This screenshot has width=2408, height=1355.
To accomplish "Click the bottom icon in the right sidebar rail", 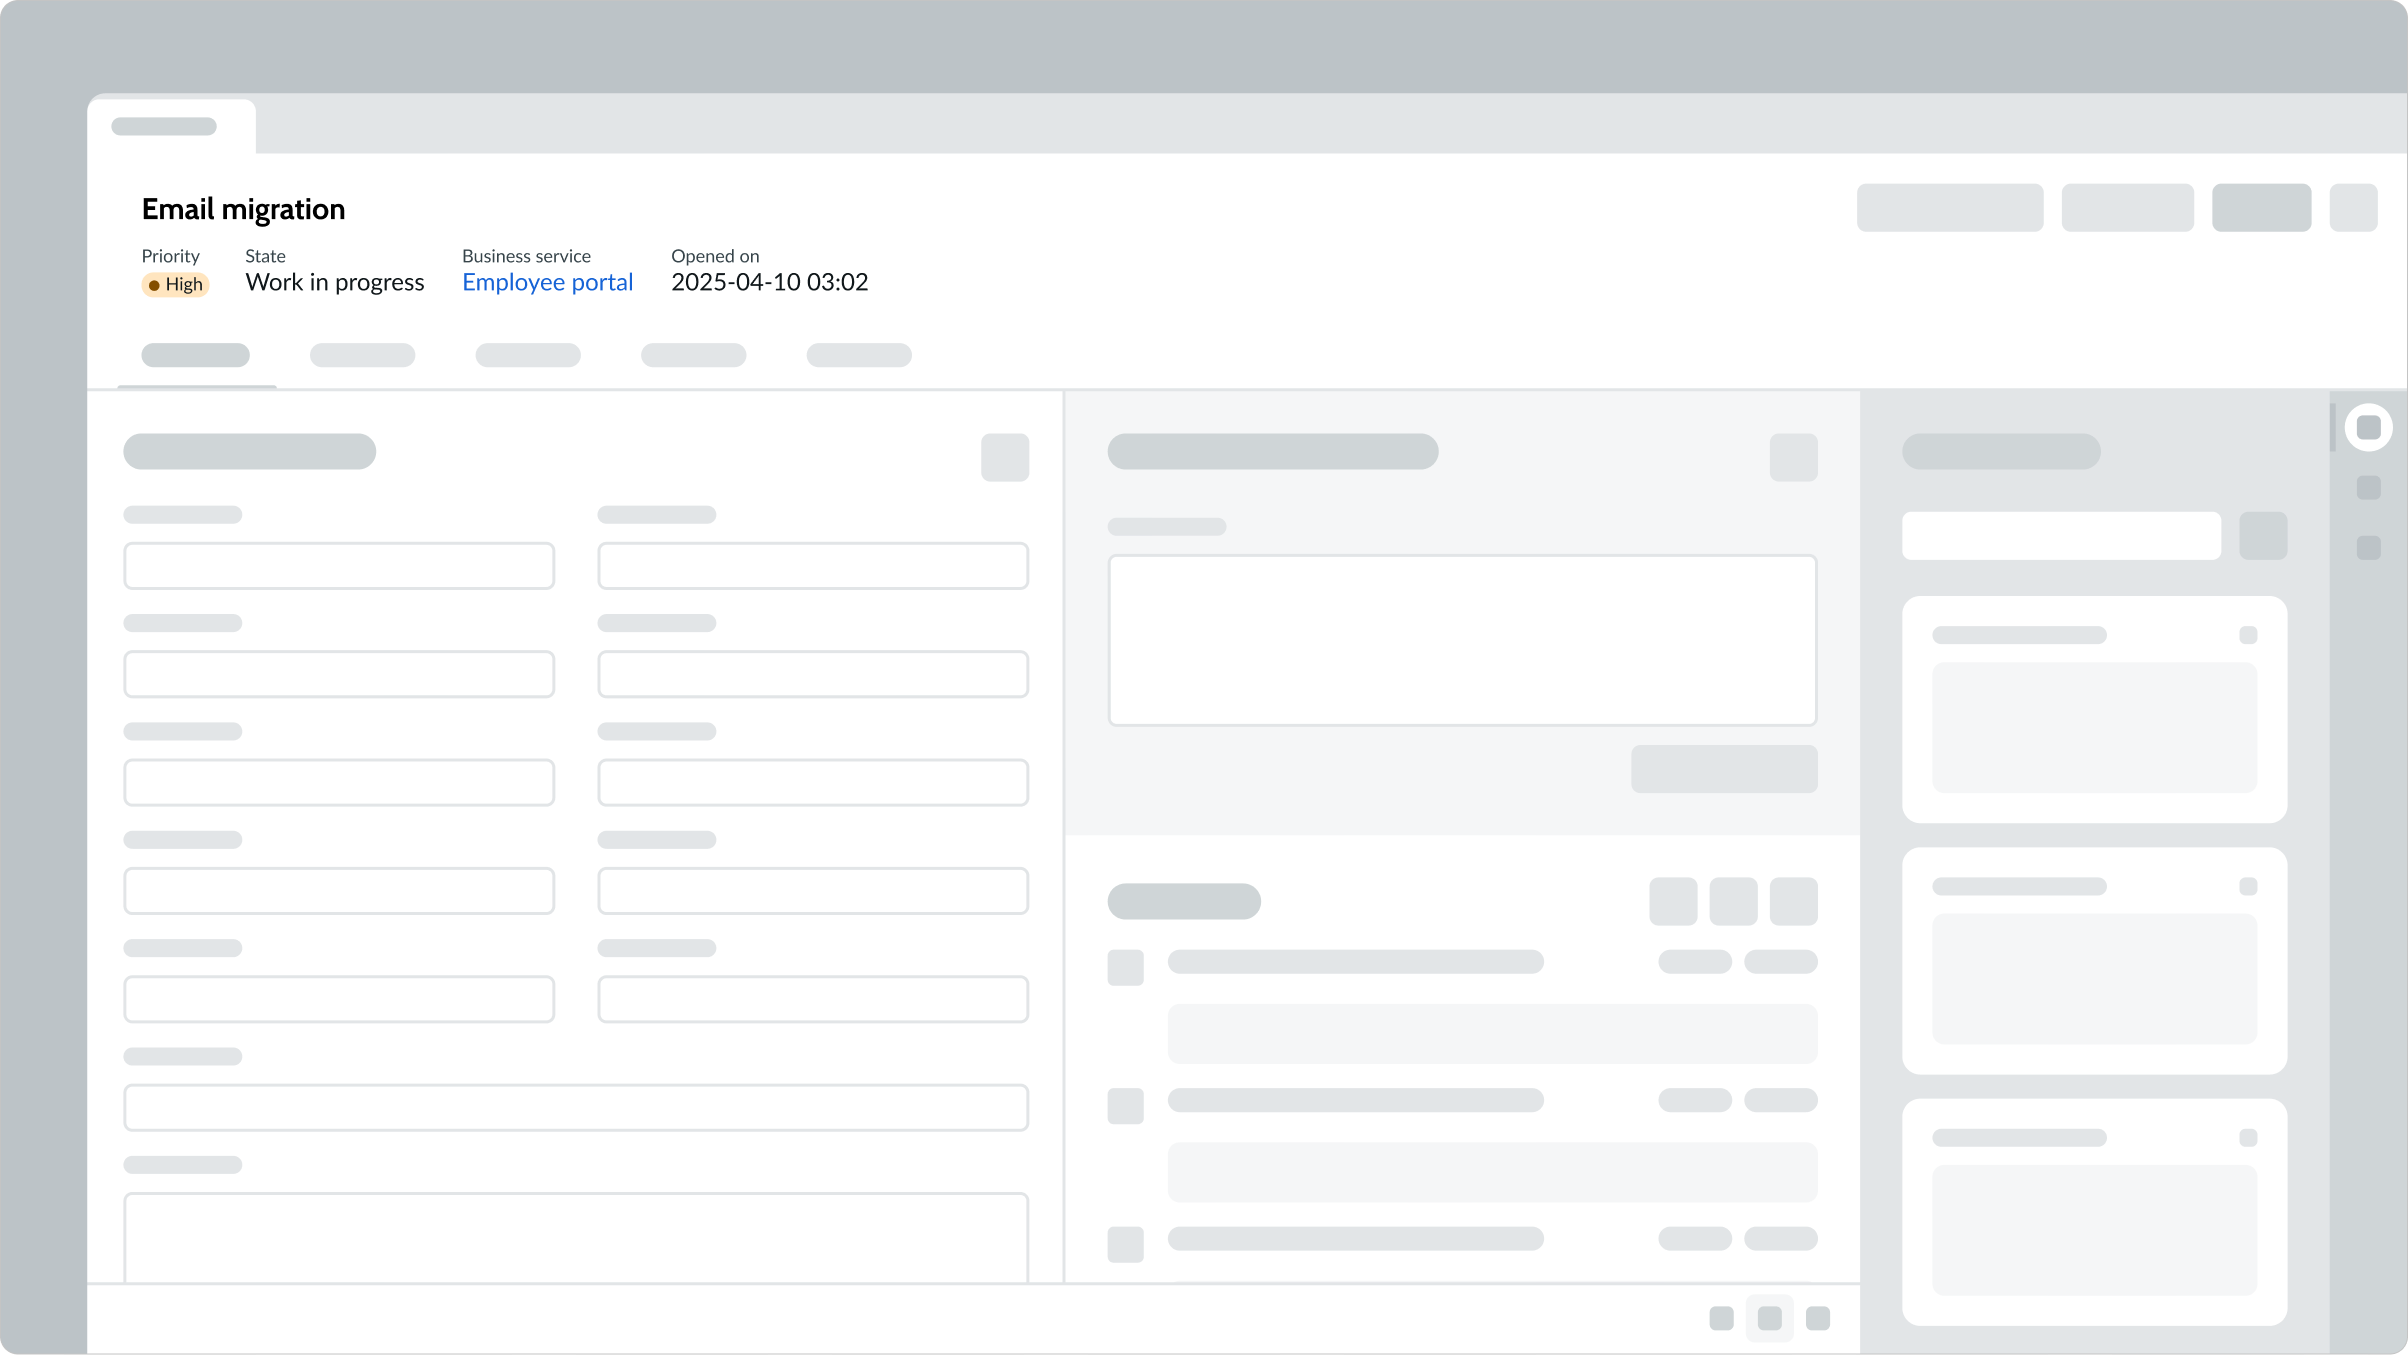I will [x=2368, y=547].
